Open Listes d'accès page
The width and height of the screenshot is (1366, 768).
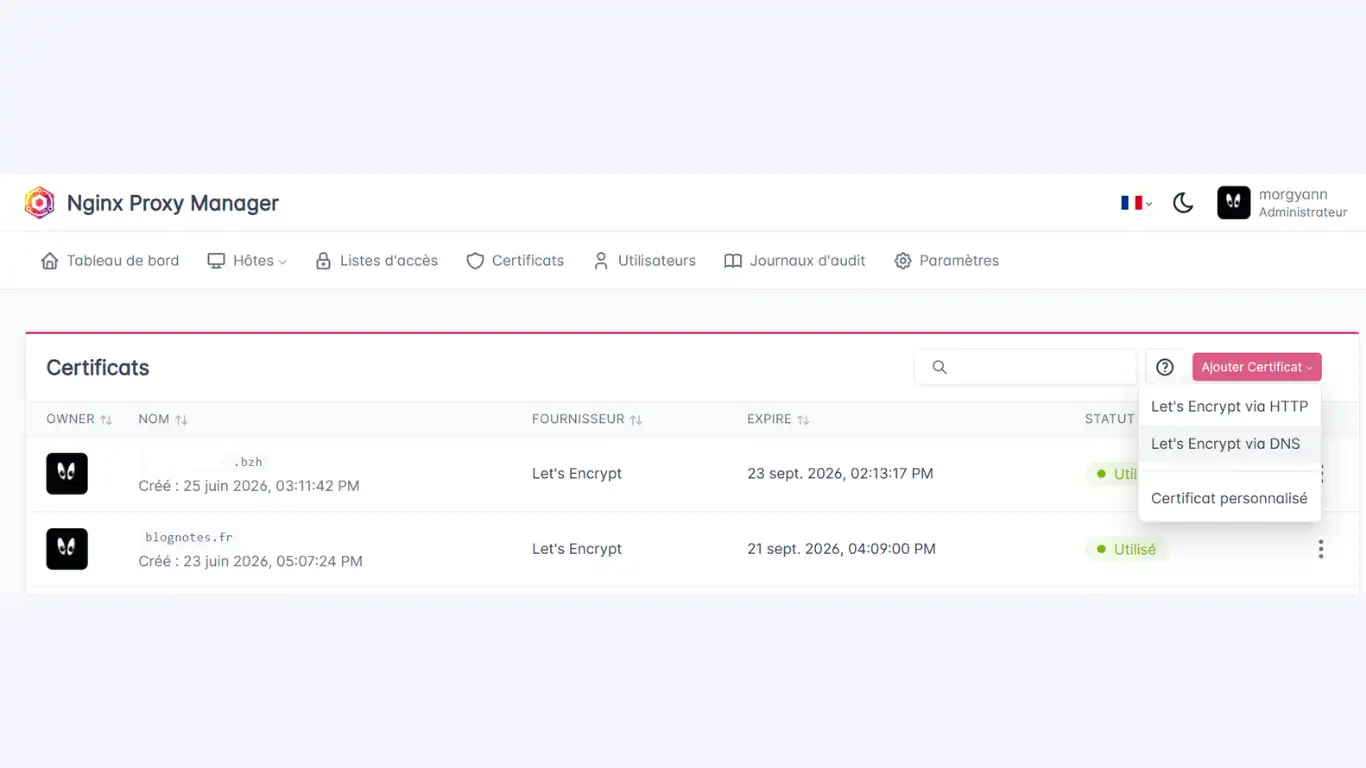(377, 261)
